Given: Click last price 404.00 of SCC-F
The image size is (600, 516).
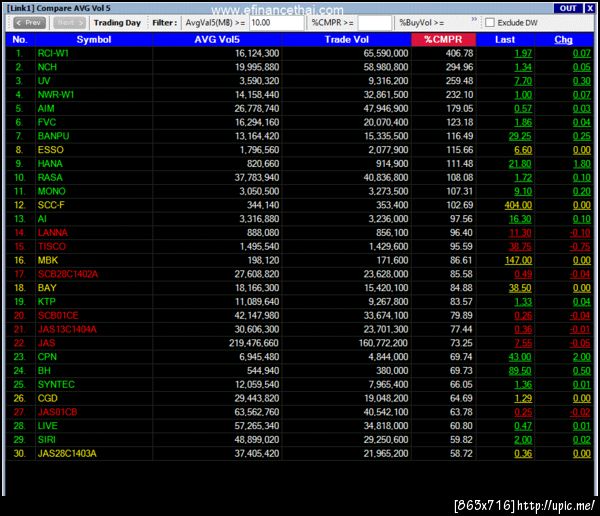Looking at the screenshot, I should click(x=518, y=205).
